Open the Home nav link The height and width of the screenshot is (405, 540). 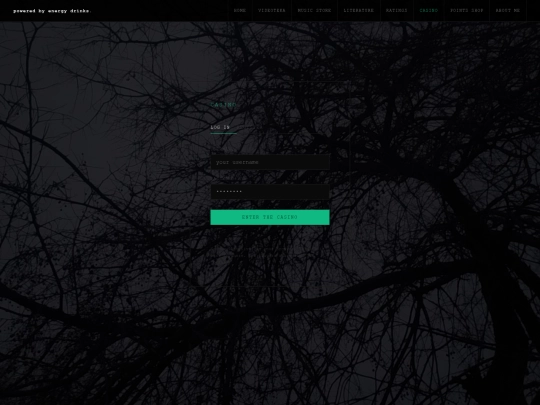pyautogui.click(x=240, y=11)
